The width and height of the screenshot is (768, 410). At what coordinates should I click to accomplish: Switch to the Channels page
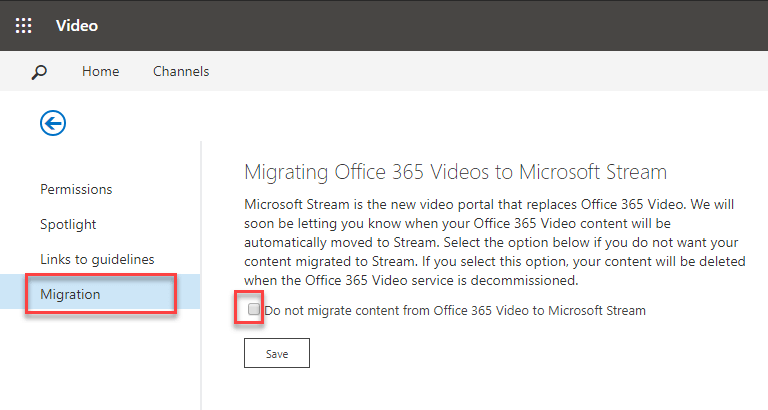(x=181, y=72)
